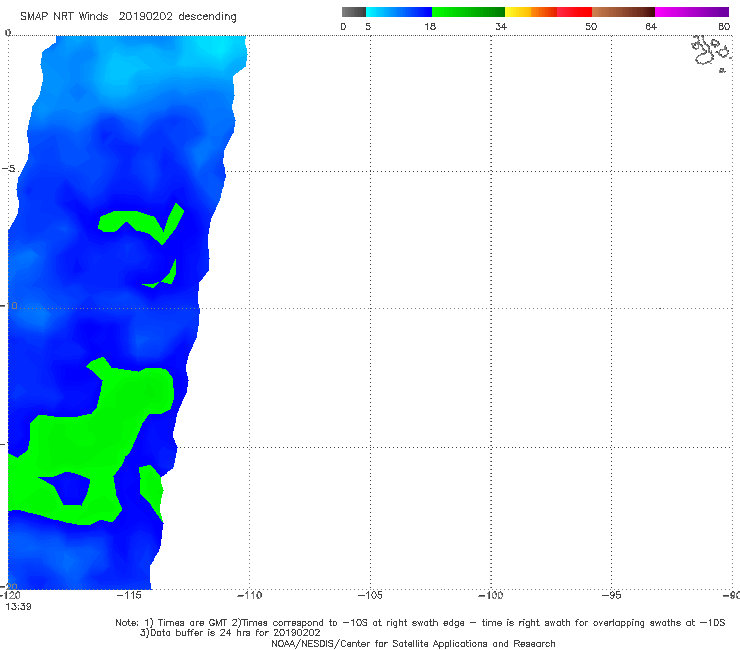Click the color bar label "34"
The image size is (740, 650).
tap(501, 26)
